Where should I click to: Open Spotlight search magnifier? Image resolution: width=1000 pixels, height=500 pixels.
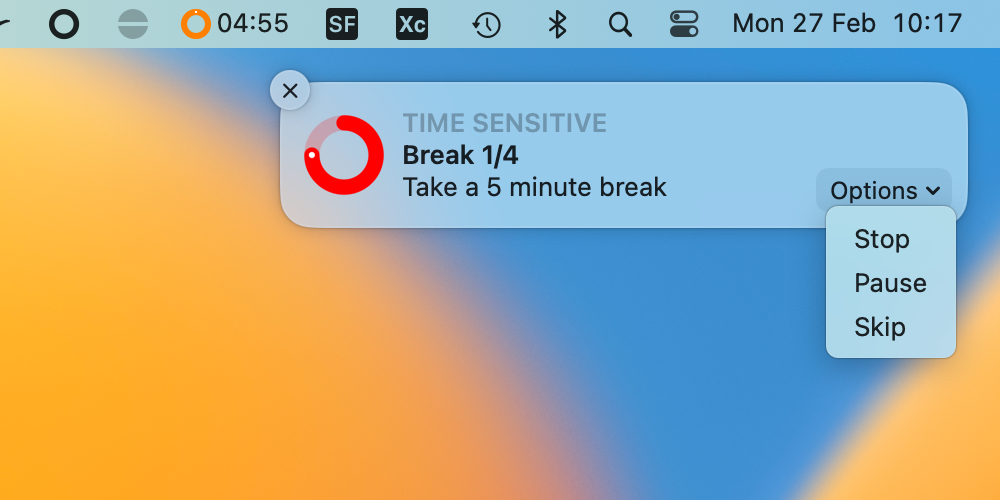(620, 24)
